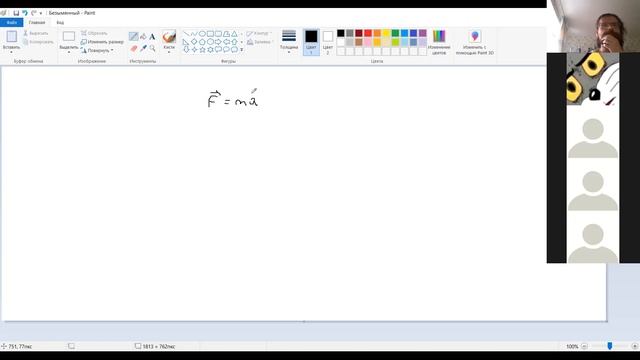The width and height of the screenshot is (640, 360).
Task: Select the Right arrow shape
Action: coord(218,42)
